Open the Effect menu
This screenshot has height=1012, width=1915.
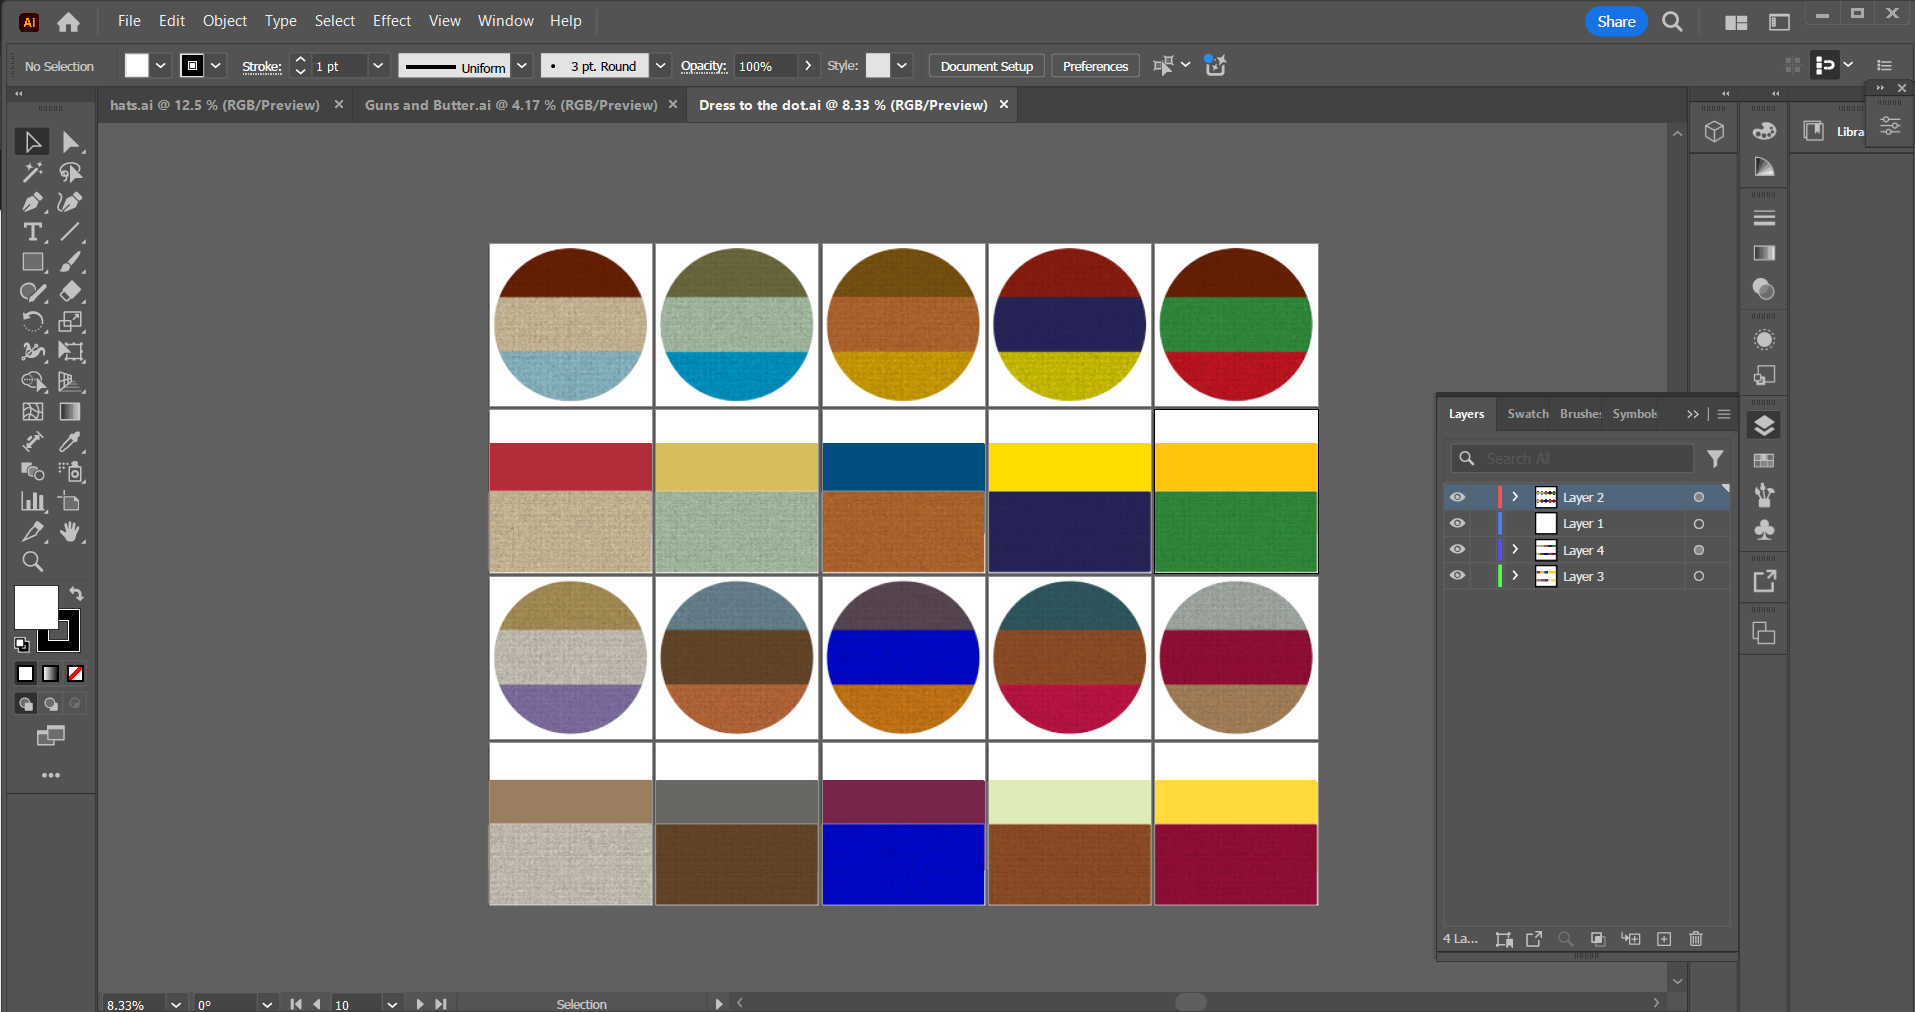coord(391,21)
